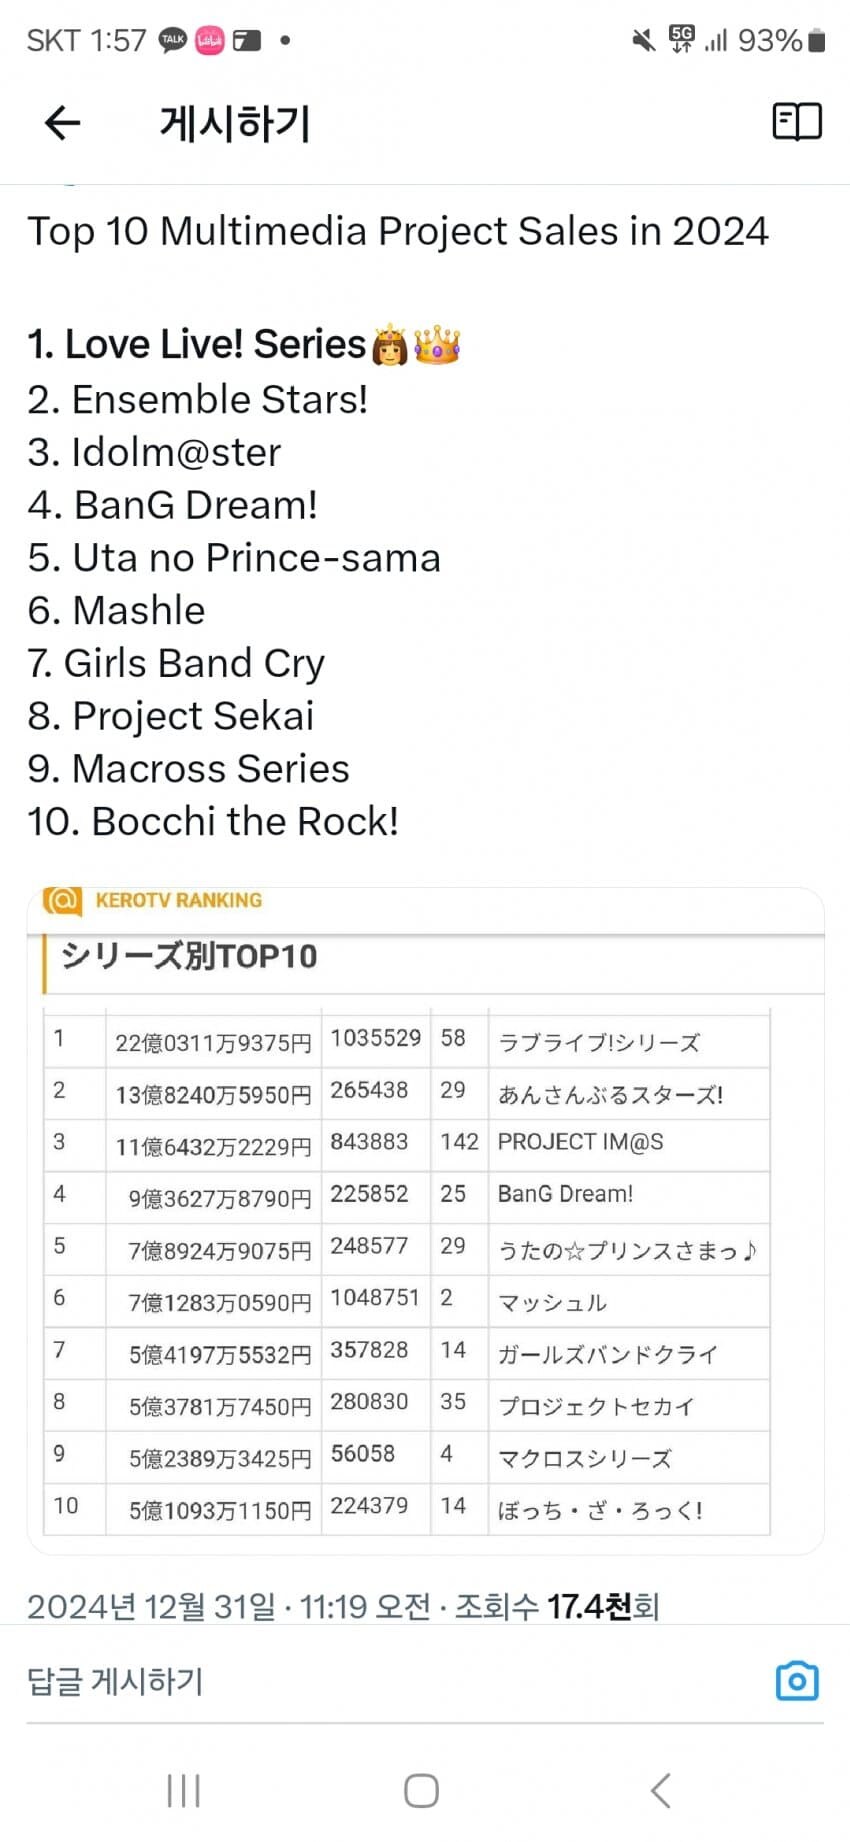The image size is (850, 1842).
Task: Tap the back arrow in header
Action: tap(62, 123)
